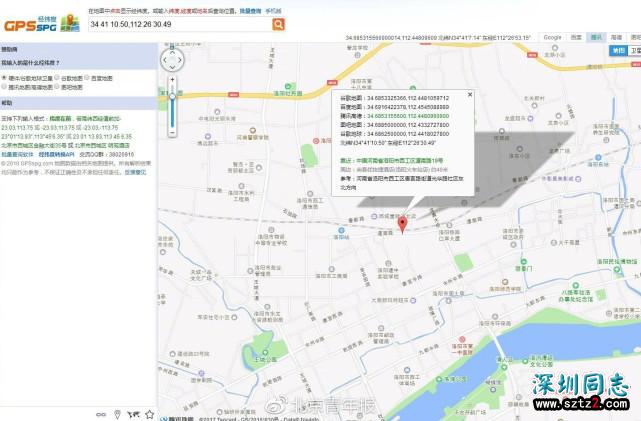Click the world map icon at bottom
The height and width of the screenshot is (421, 641).
pyautogui.click(x=133, y=414)
